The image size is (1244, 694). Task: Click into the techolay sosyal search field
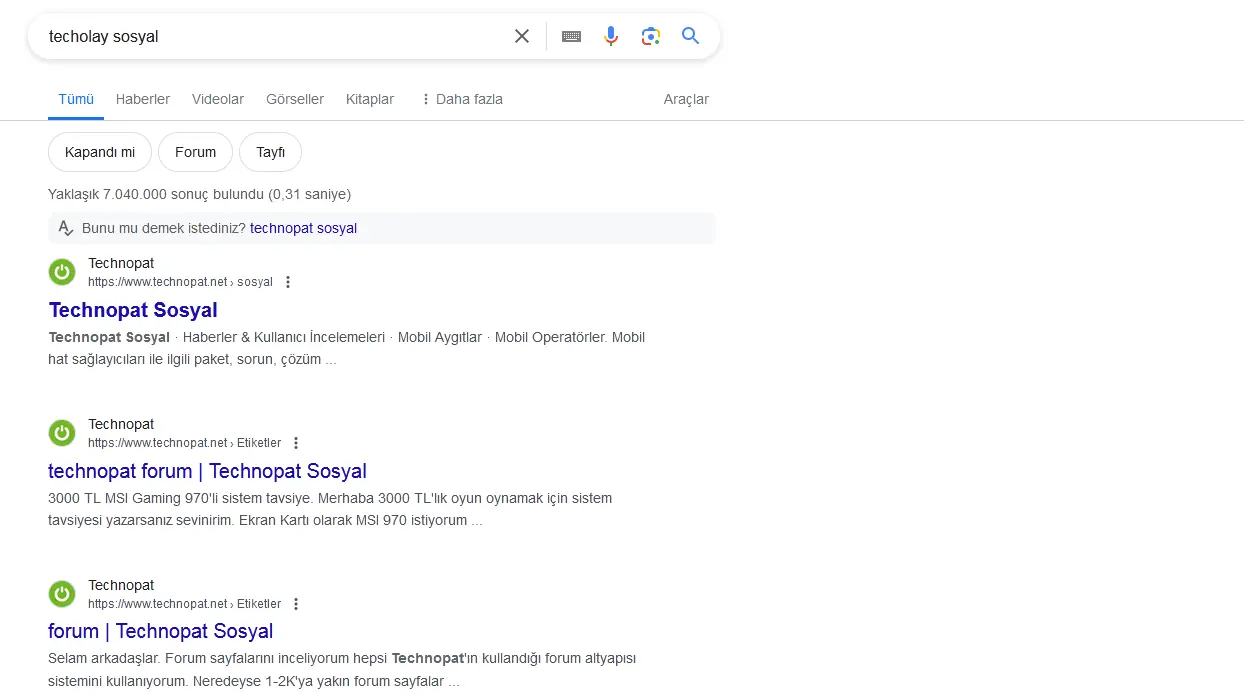(270, 36)
